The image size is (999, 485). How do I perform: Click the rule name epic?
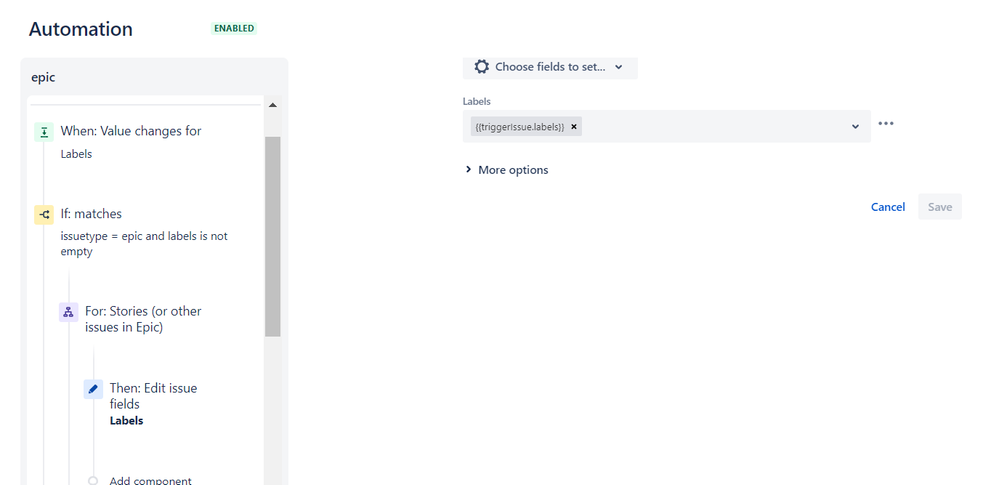43,78
